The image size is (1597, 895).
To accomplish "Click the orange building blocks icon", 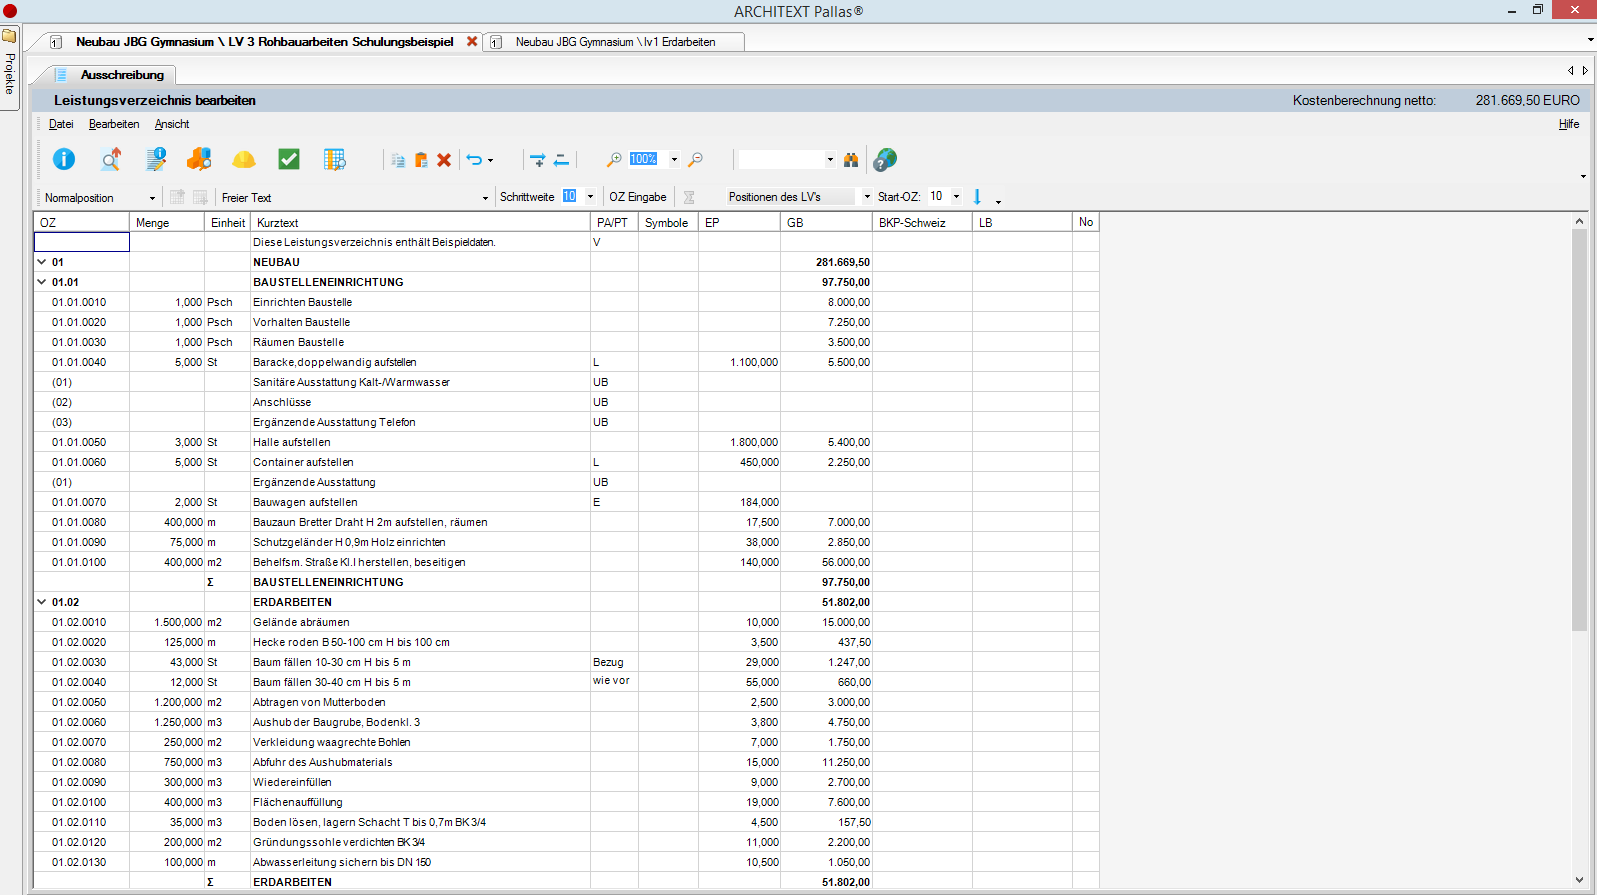I will [x=199, y=159].
